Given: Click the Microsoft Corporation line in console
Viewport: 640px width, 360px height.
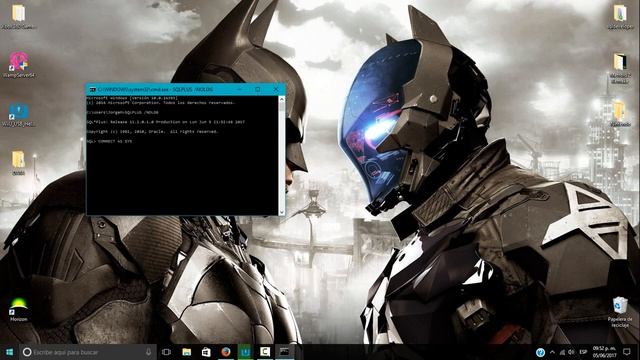Looking at the screenshot, I should 161,102.
